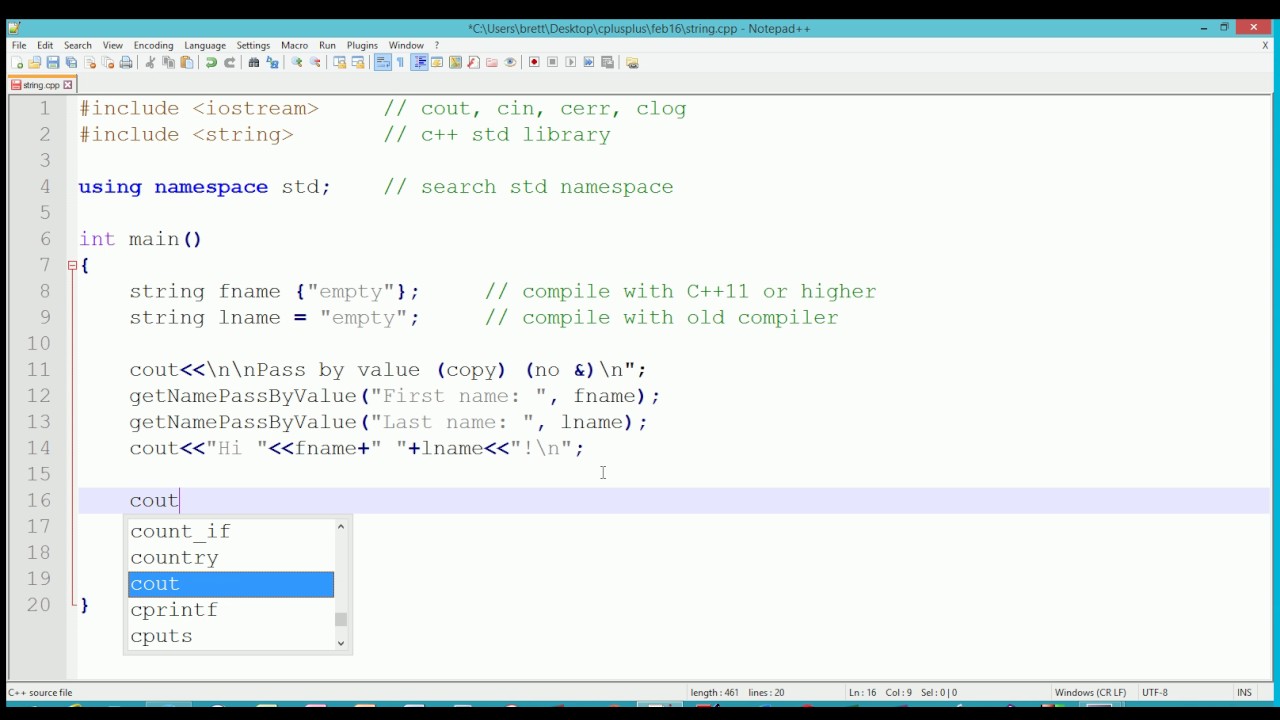Stop macro recording button
The image size is (1280, 720).
552,62
